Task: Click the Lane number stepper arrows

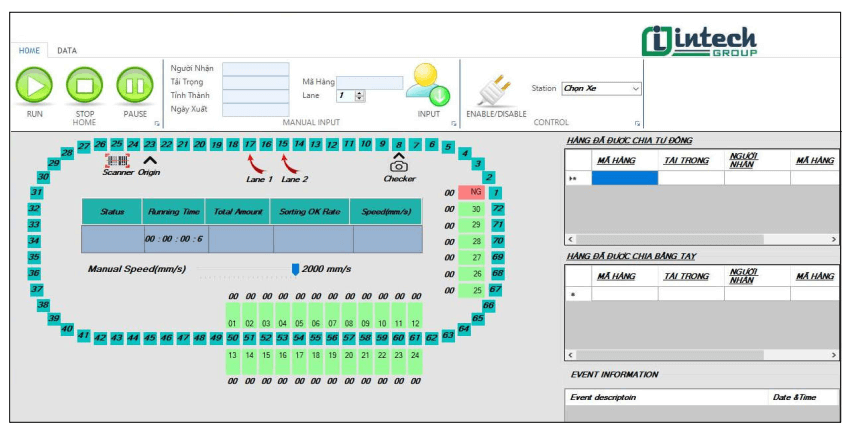Action: (359, 96)
